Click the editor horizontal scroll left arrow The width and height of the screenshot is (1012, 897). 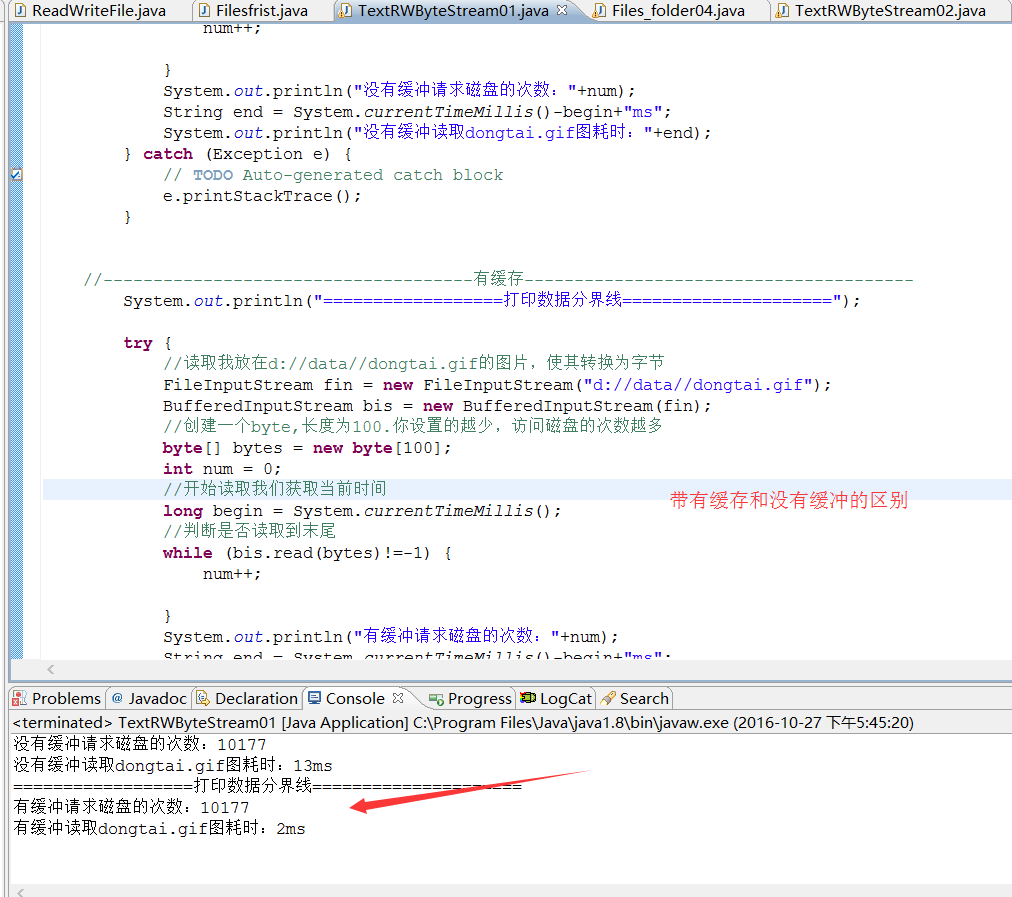click(50, 669)
